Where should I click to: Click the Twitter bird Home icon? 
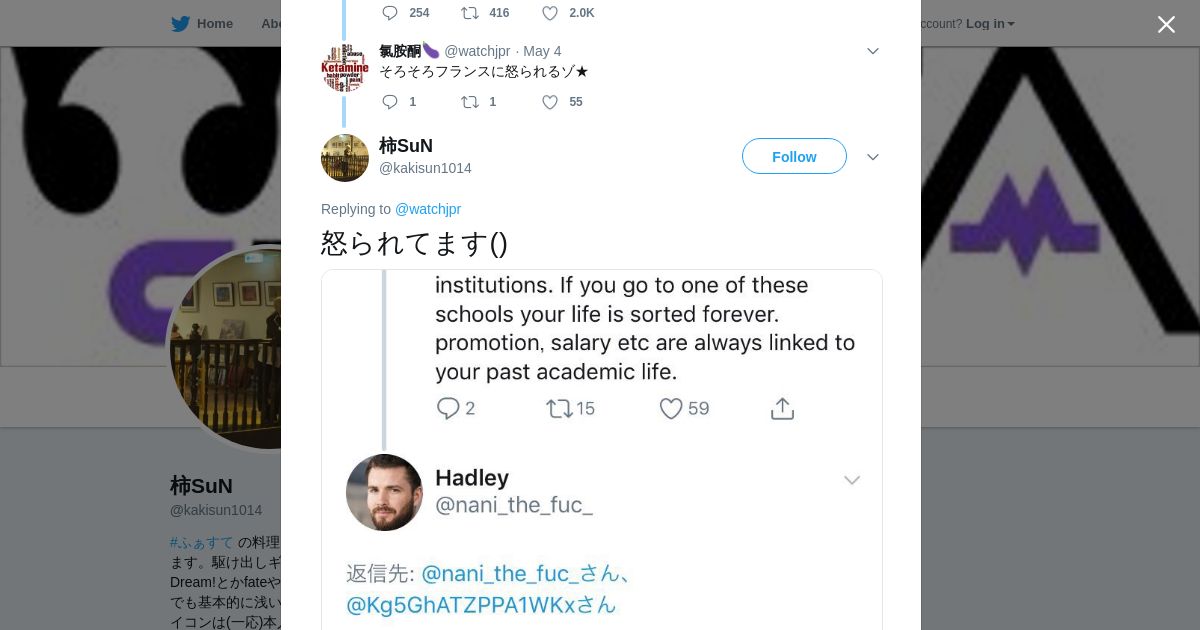[180, 24]
